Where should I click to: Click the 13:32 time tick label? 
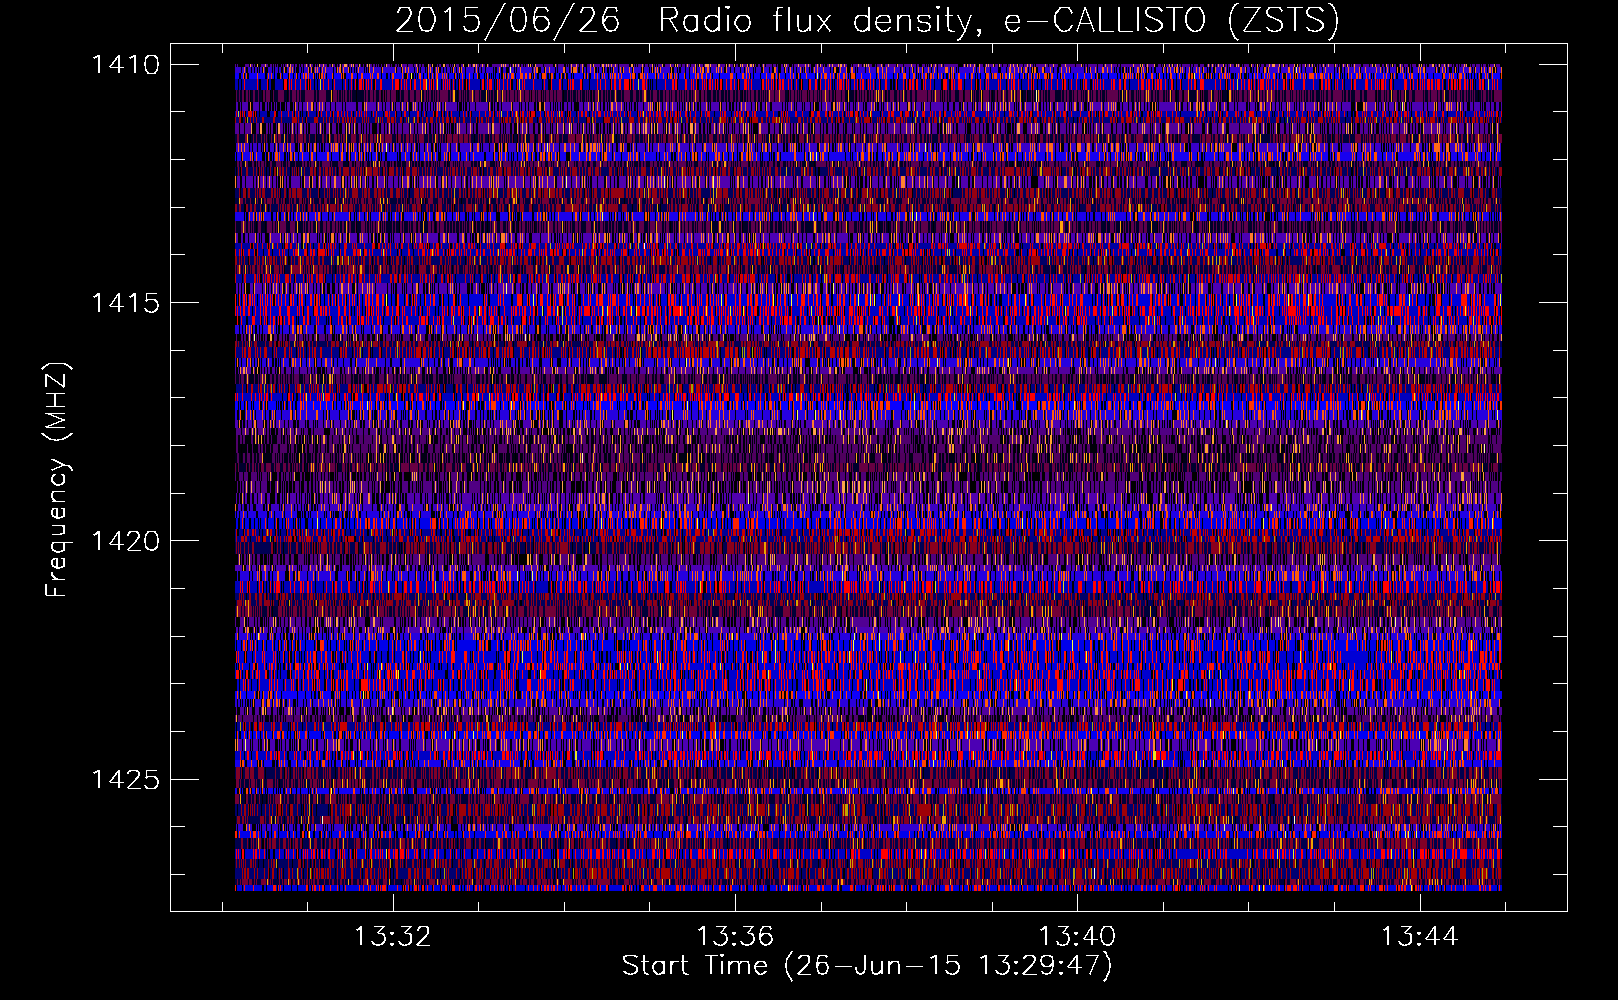[x=393, y=937]
